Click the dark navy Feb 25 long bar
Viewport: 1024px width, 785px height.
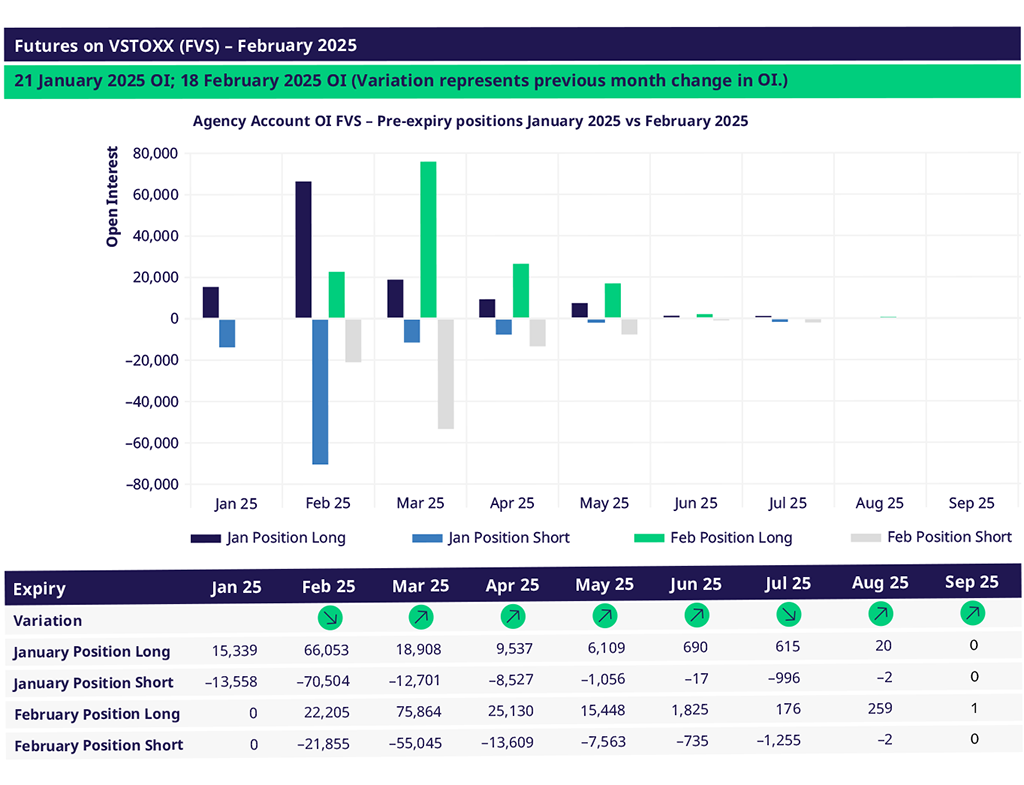[303, 250]
